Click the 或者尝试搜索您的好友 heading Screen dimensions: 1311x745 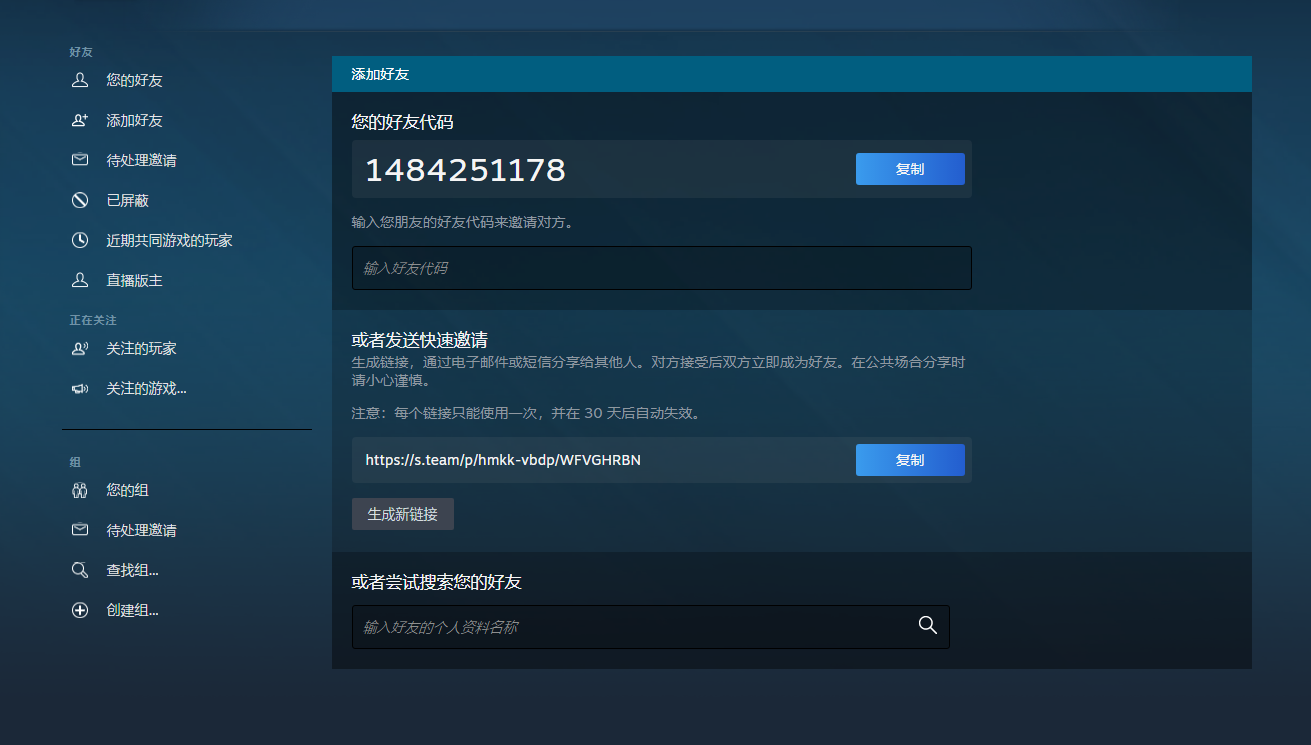click(x=437, y=582)
